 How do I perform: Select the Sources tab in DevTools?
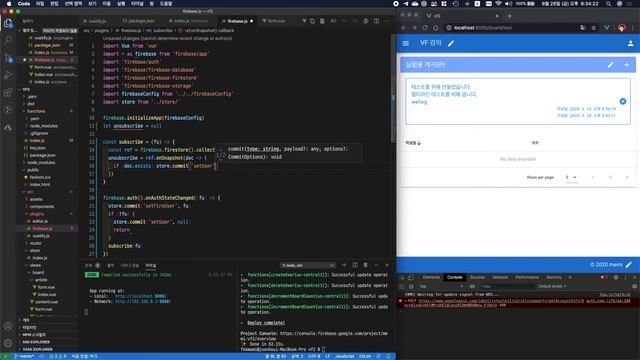coord(477,278)
